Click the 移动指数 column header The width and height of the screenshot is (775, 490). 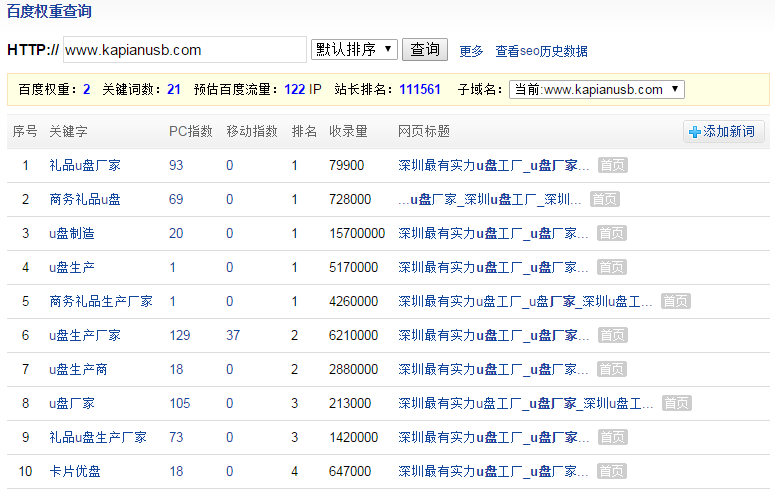point(252,132)
